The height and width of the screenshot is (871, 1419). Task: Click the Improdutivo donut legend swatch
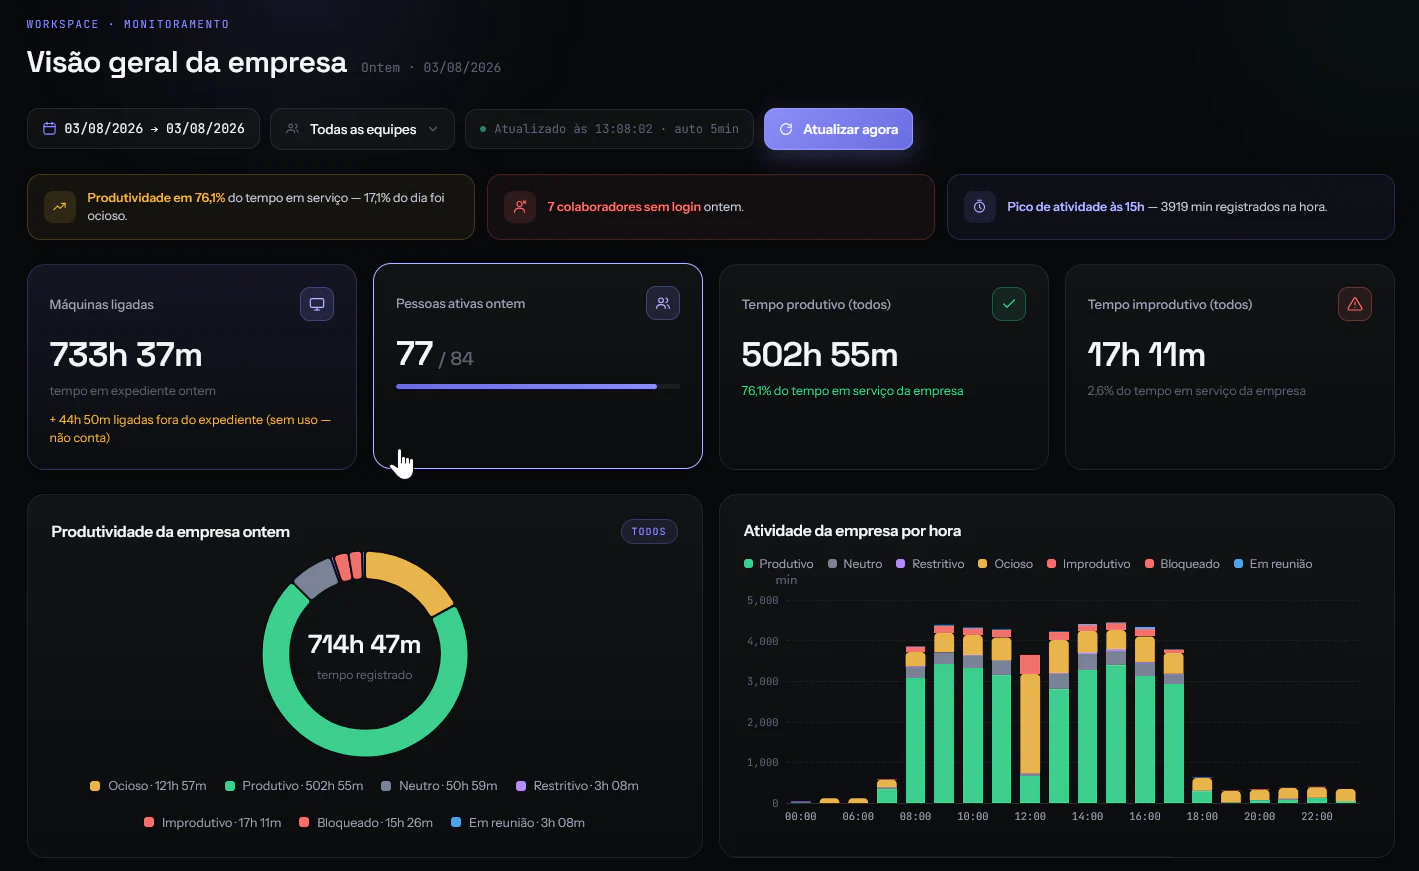point(149,823)
